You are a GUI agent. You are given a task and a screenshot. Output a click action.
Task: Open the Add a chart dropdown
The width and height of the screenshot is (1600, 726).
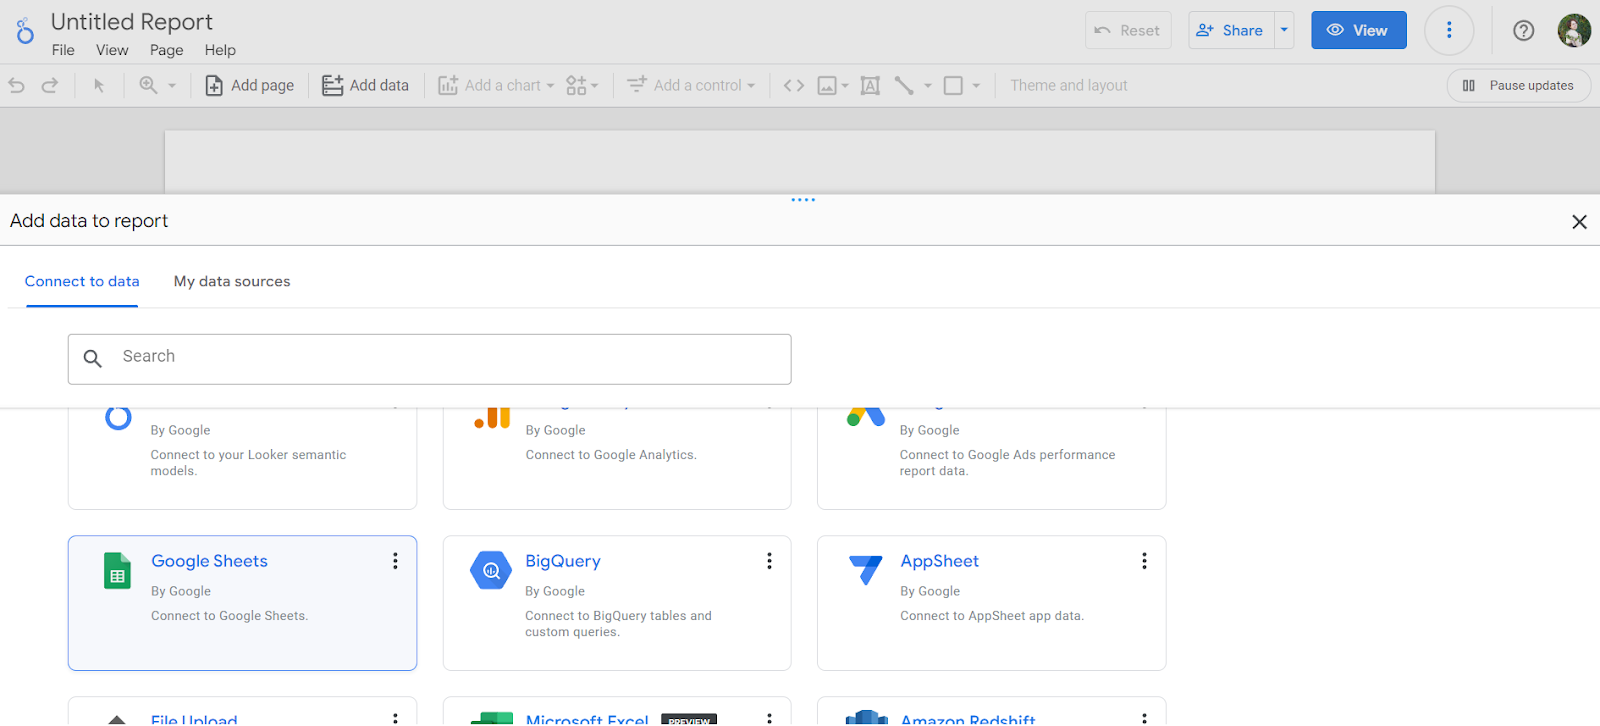click(496, 86)
